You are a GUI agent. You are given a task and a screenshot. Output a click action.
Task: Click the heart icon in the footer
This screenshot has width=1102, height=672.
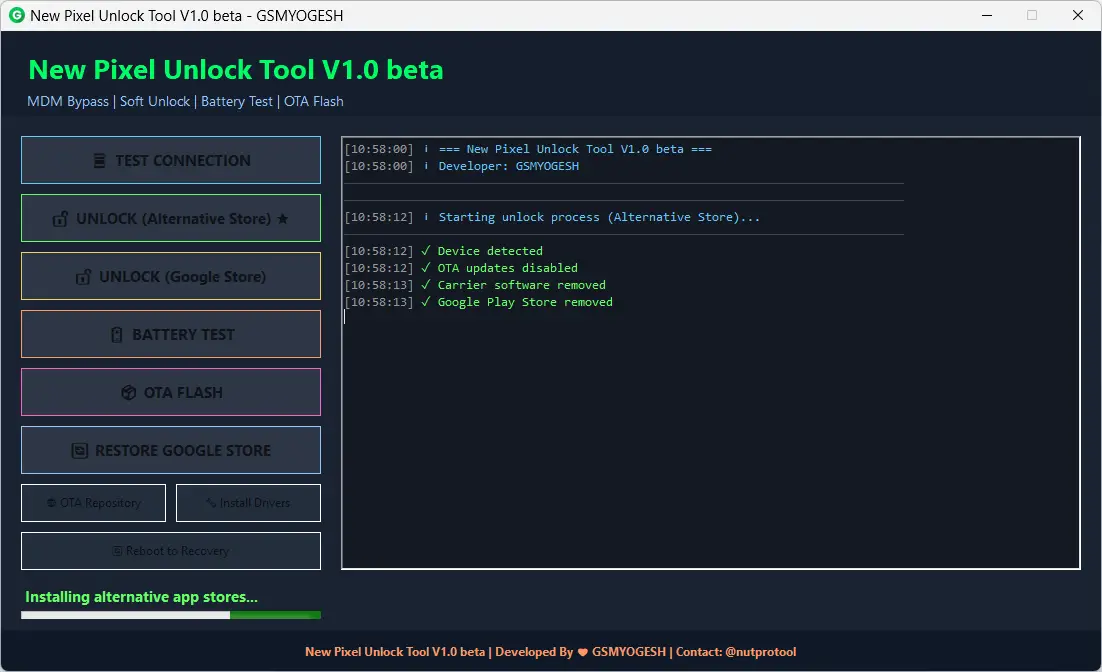(583, 652)
